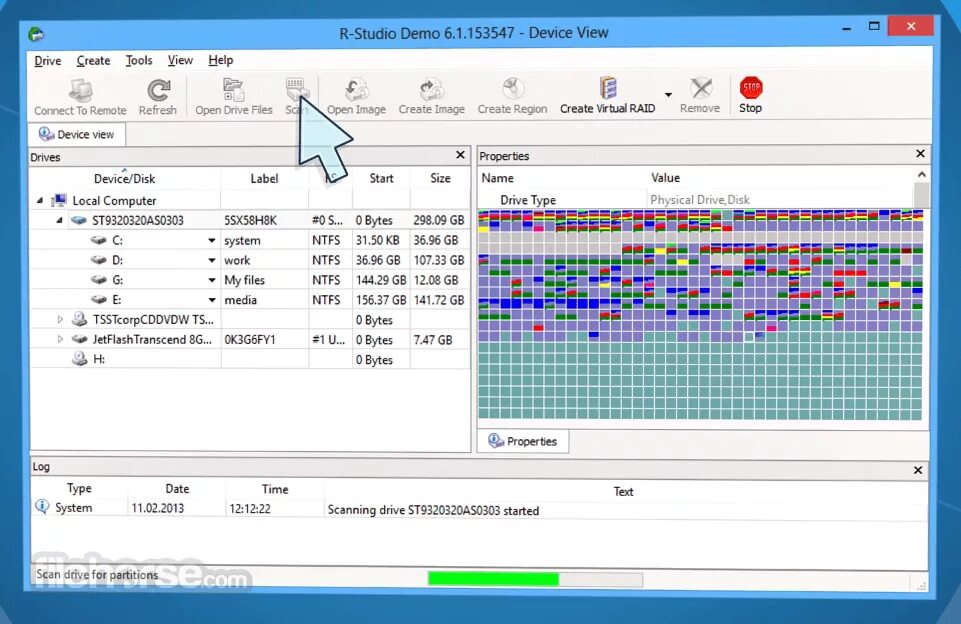Click the Create Region toolbar icon
This screenshot has width=961, height=624.
point(512,89)
